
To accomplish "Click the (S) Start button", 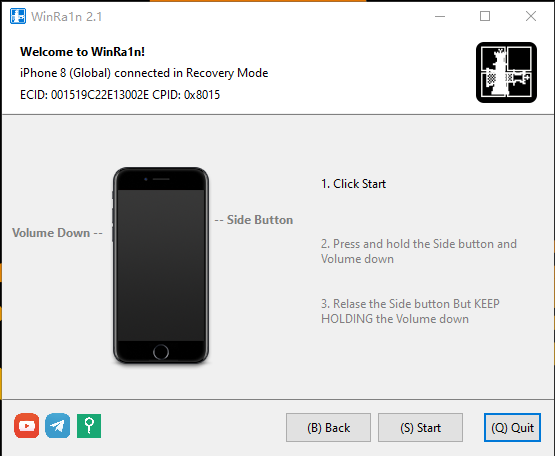I will point(420,428).
